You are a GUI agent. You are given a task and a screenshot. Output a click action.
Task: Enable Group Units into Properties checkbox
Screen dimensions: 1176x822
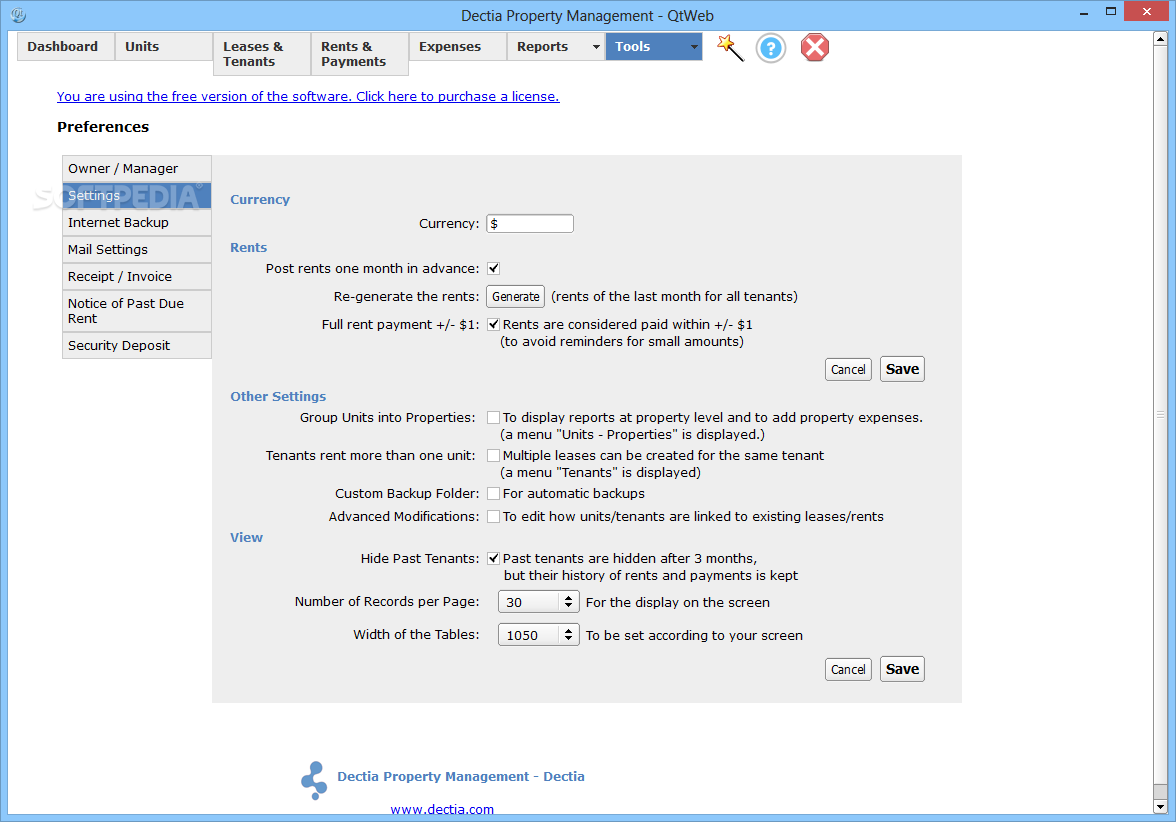tap(494, 418)
